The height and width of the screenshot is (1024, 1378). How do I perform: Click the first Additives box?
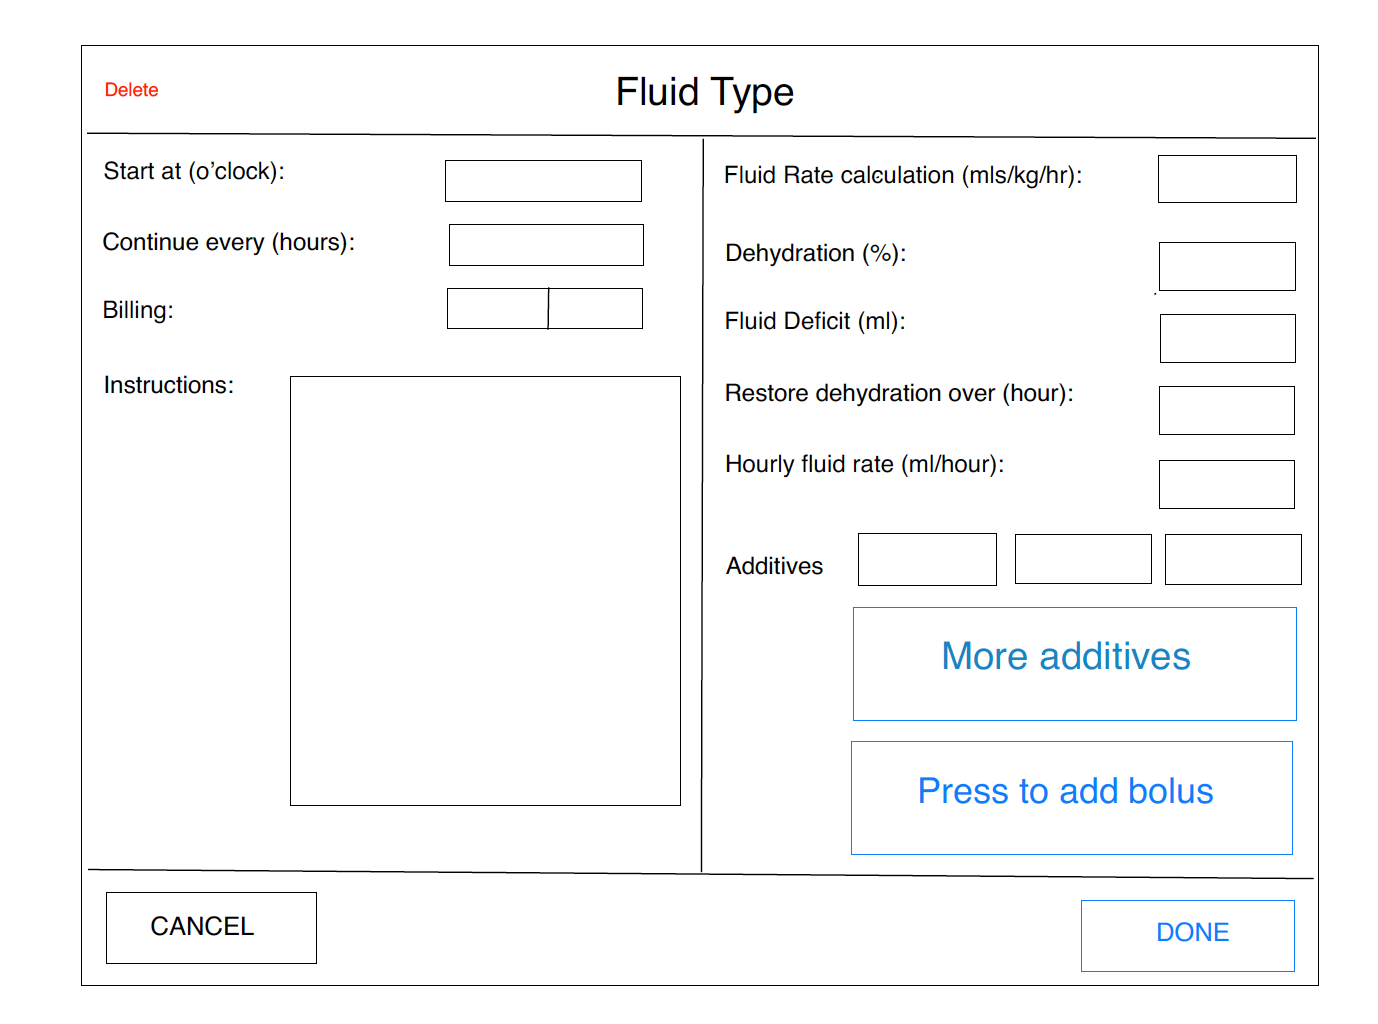click(x=927, y=559)
